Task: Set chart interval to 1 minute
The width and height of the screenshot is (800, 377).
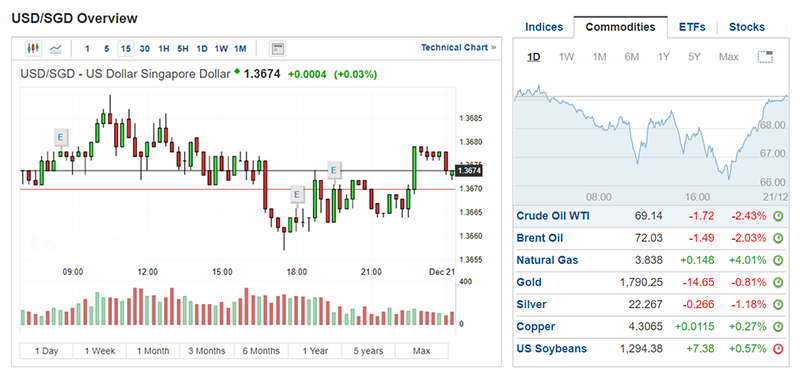Action: 87,49
